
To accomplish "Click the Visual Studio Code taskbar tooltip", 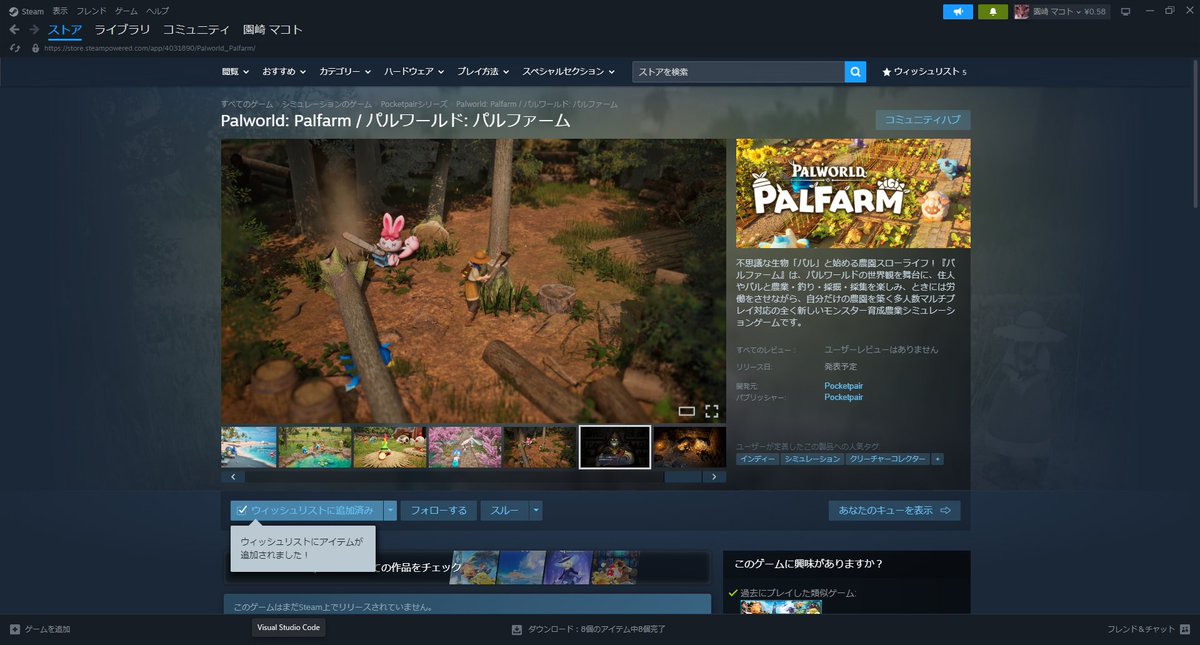I will [x=288, y=628].
